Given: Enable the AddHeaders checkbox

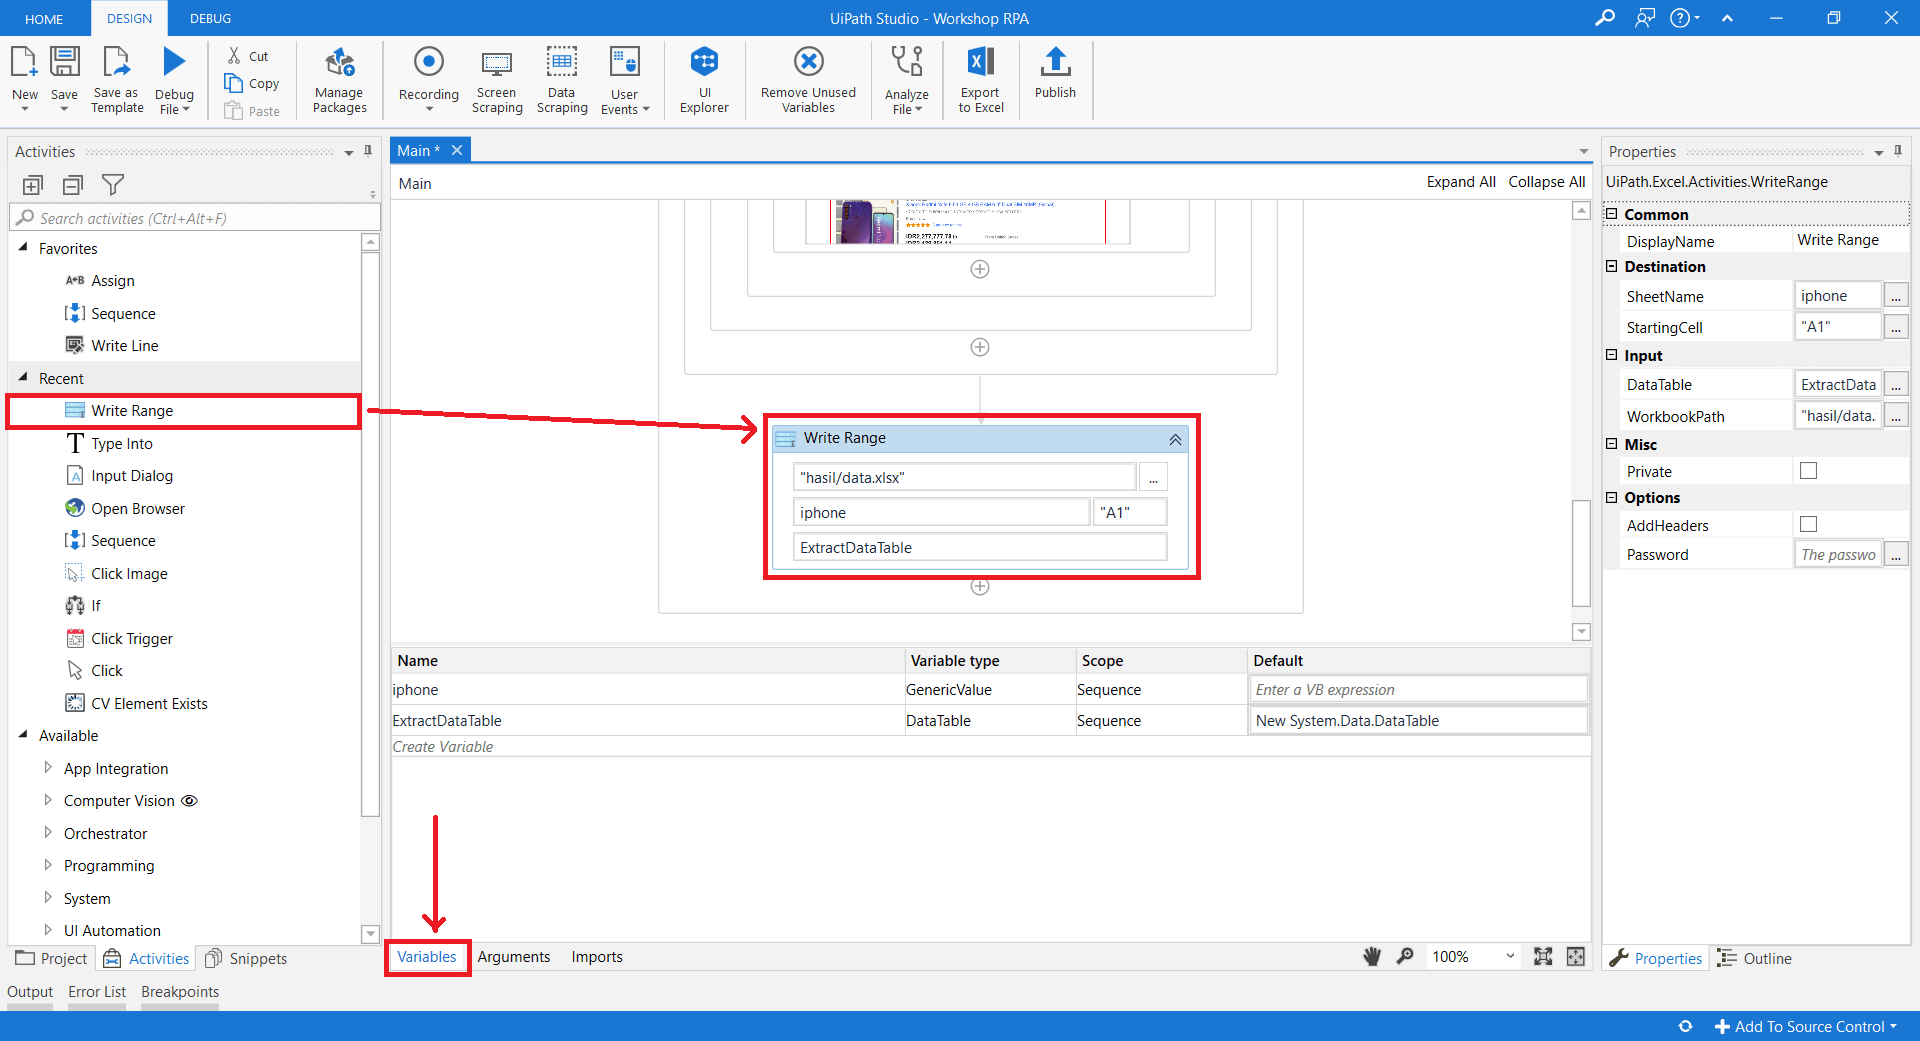Looking at the screenshot, I should (1808, 524).
